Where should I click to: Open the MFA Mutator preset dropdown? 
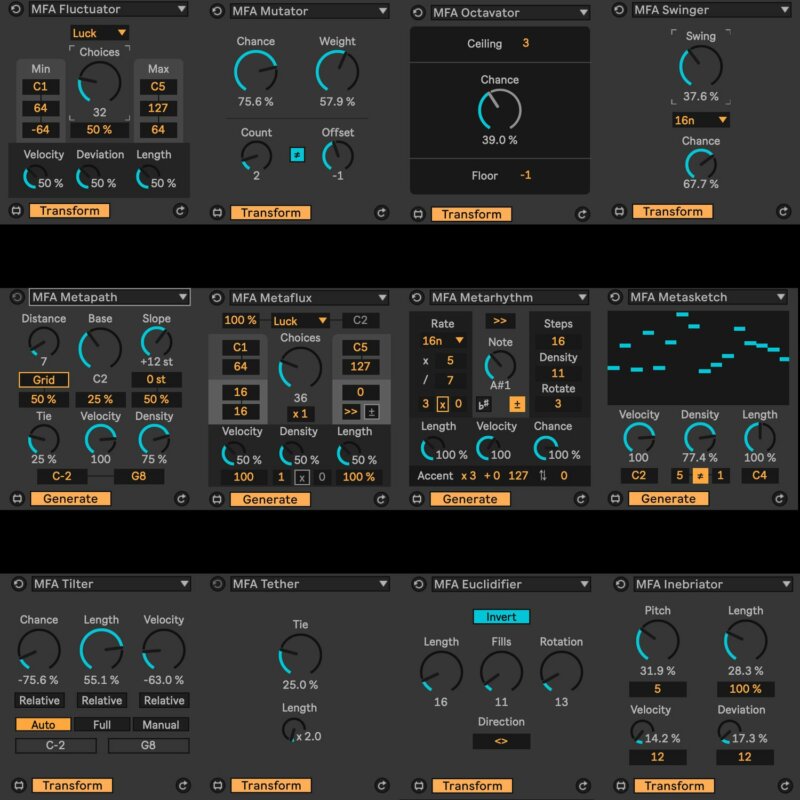[x=309, y=11]
